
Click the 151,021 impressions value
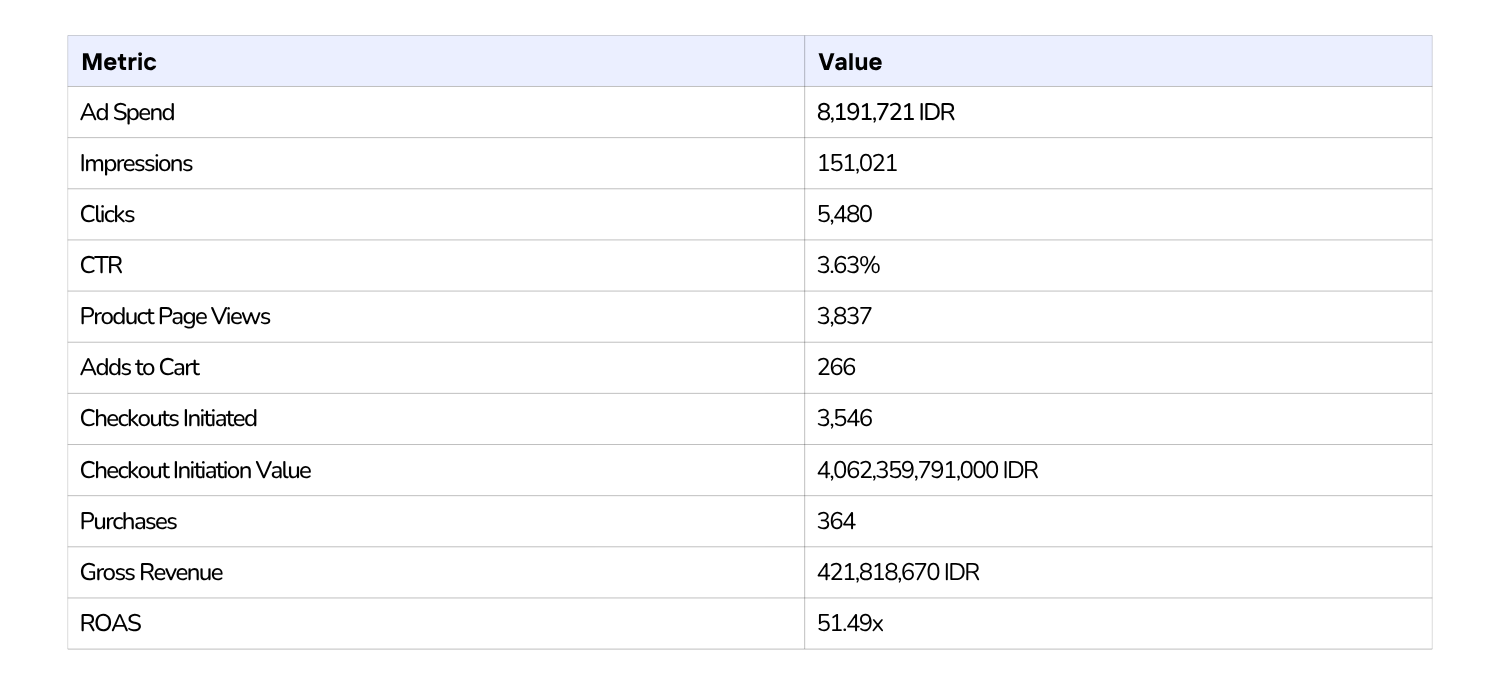pos(857,164)
